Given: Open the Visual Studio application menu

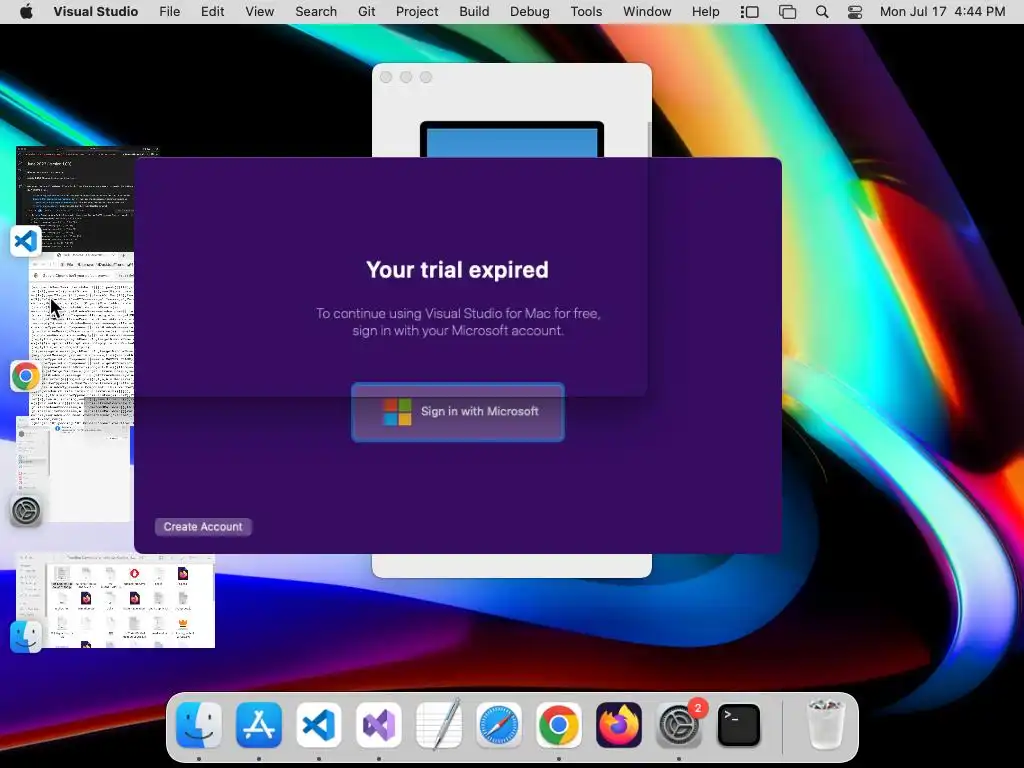Looking at the screenshot, I should (95, 12).
